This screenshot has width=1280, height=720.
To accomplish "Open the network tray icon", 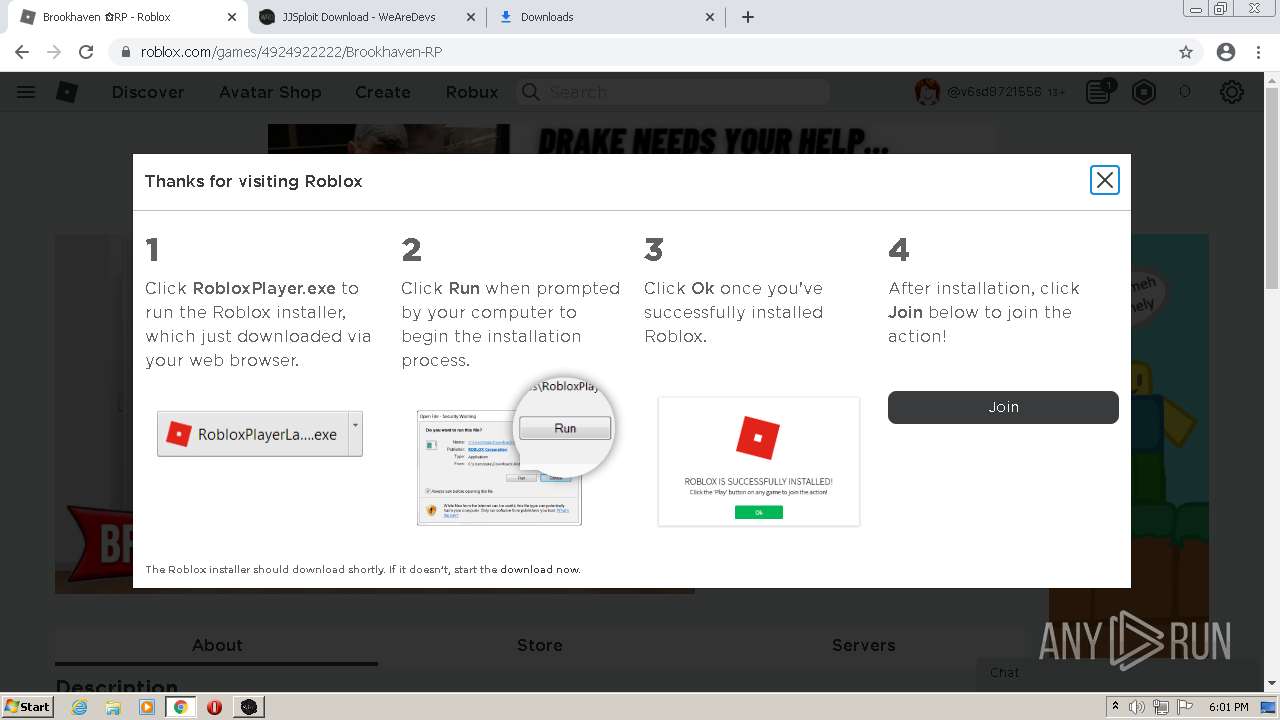I will pos(1162,707).
